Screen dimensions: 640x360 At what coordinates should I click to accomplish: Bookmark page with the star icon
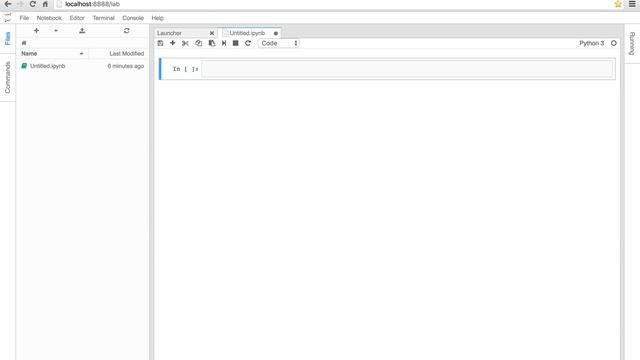618,4
